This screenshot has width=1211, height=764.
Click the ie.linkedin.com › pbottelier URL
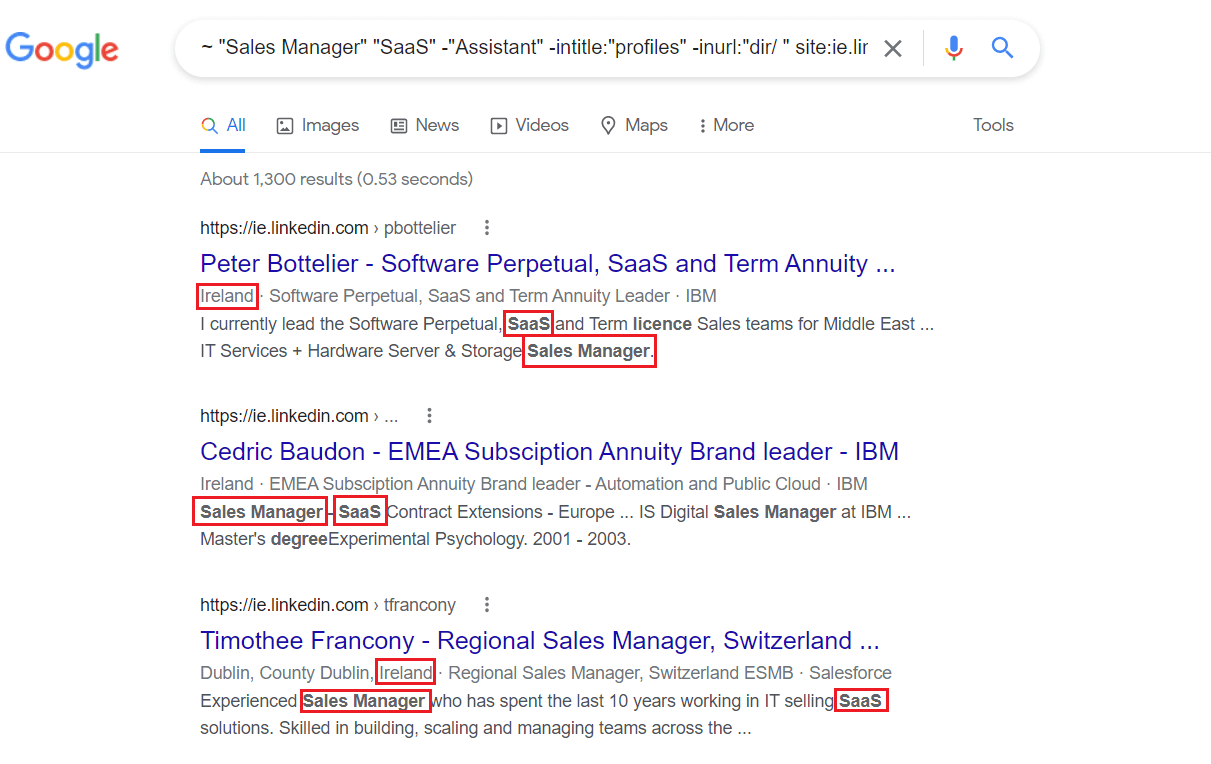pos(328,228)
